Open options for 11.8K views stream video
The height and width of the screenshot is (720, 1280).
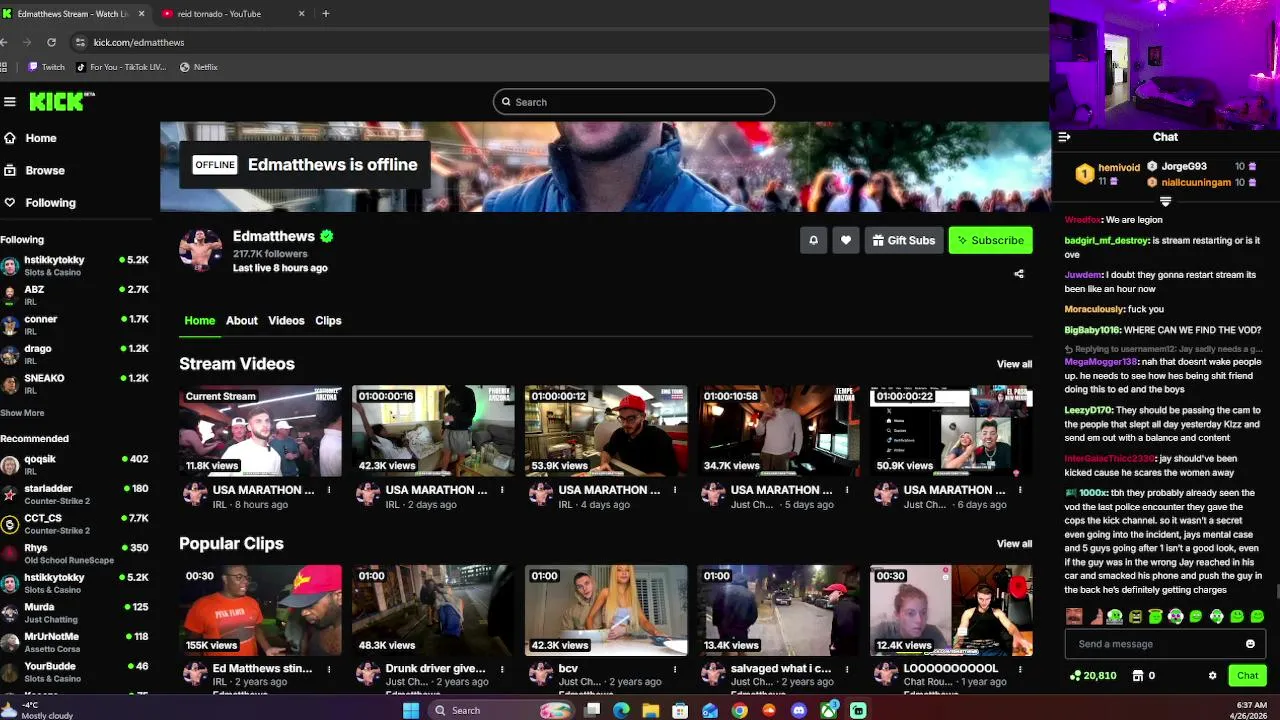click(329, 490)
